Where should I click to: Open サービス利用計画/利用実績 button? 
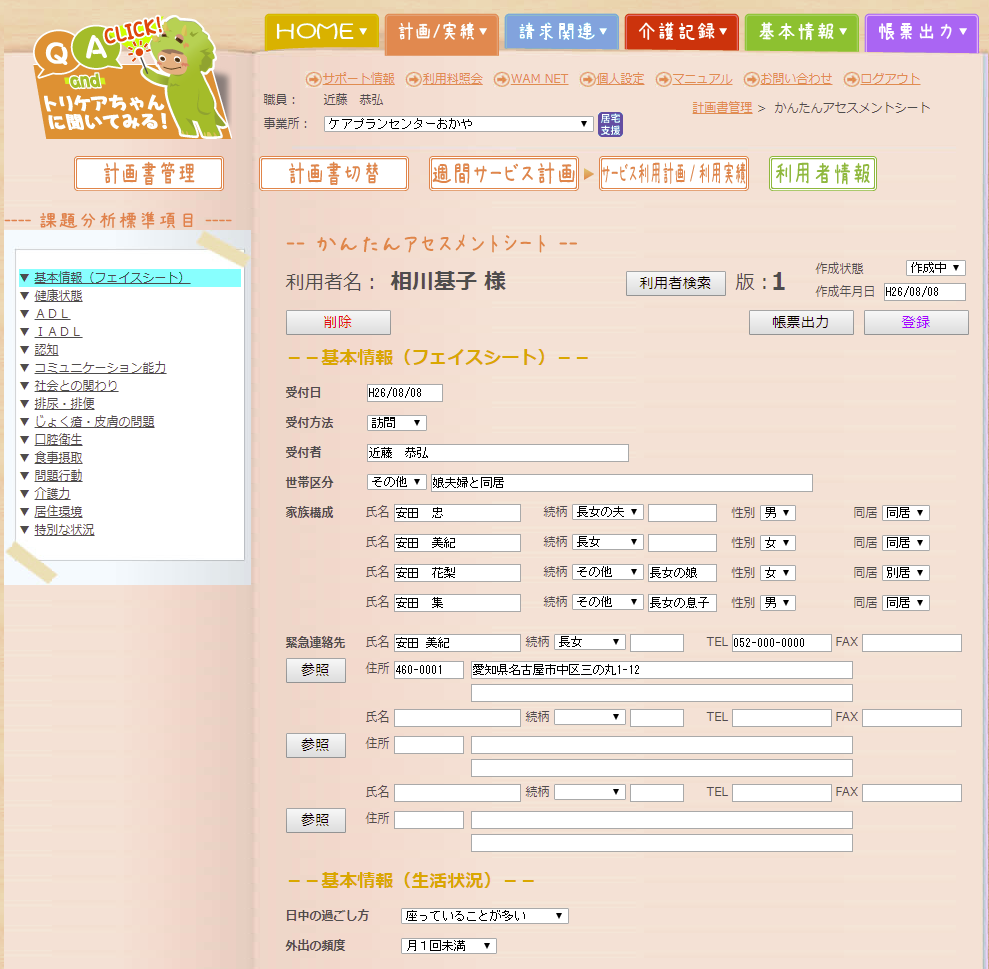(x=673, y=174)
